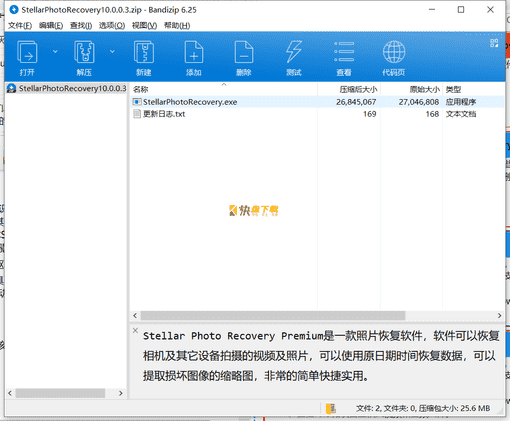Viewport: 510px width, 421px height.
Task: Expand the Open button dropdown arrow
Action: pos(55,51)
